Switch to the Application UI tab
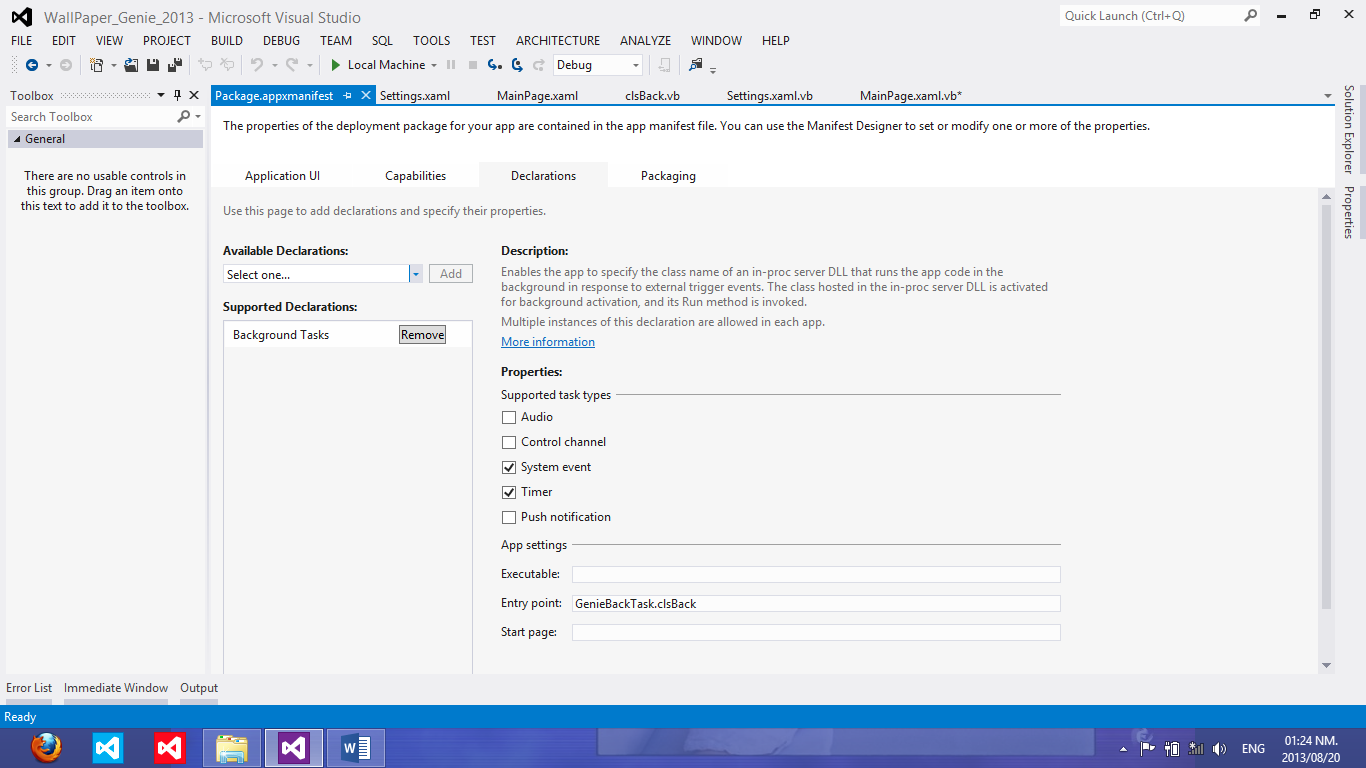The image size is (1366, 768). point(282,176)
